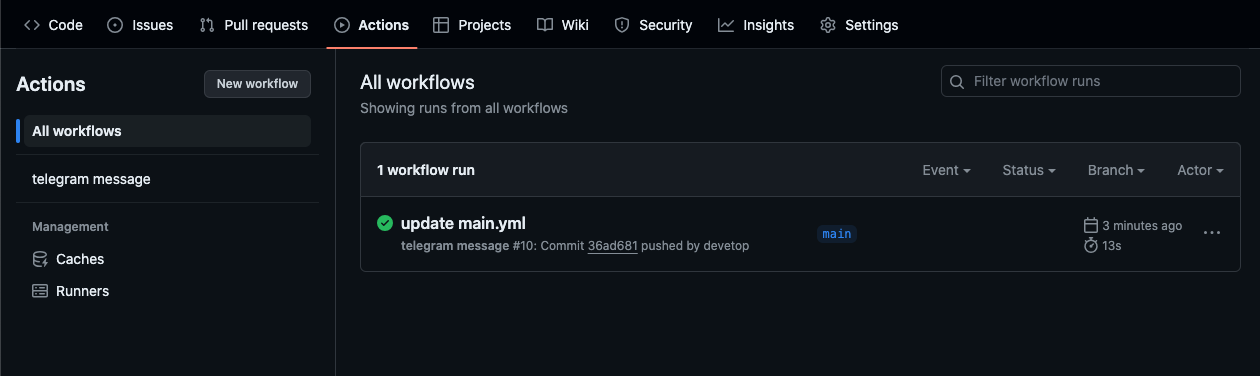
Task: Click the green success check icon
Action: tap(384, 223)
